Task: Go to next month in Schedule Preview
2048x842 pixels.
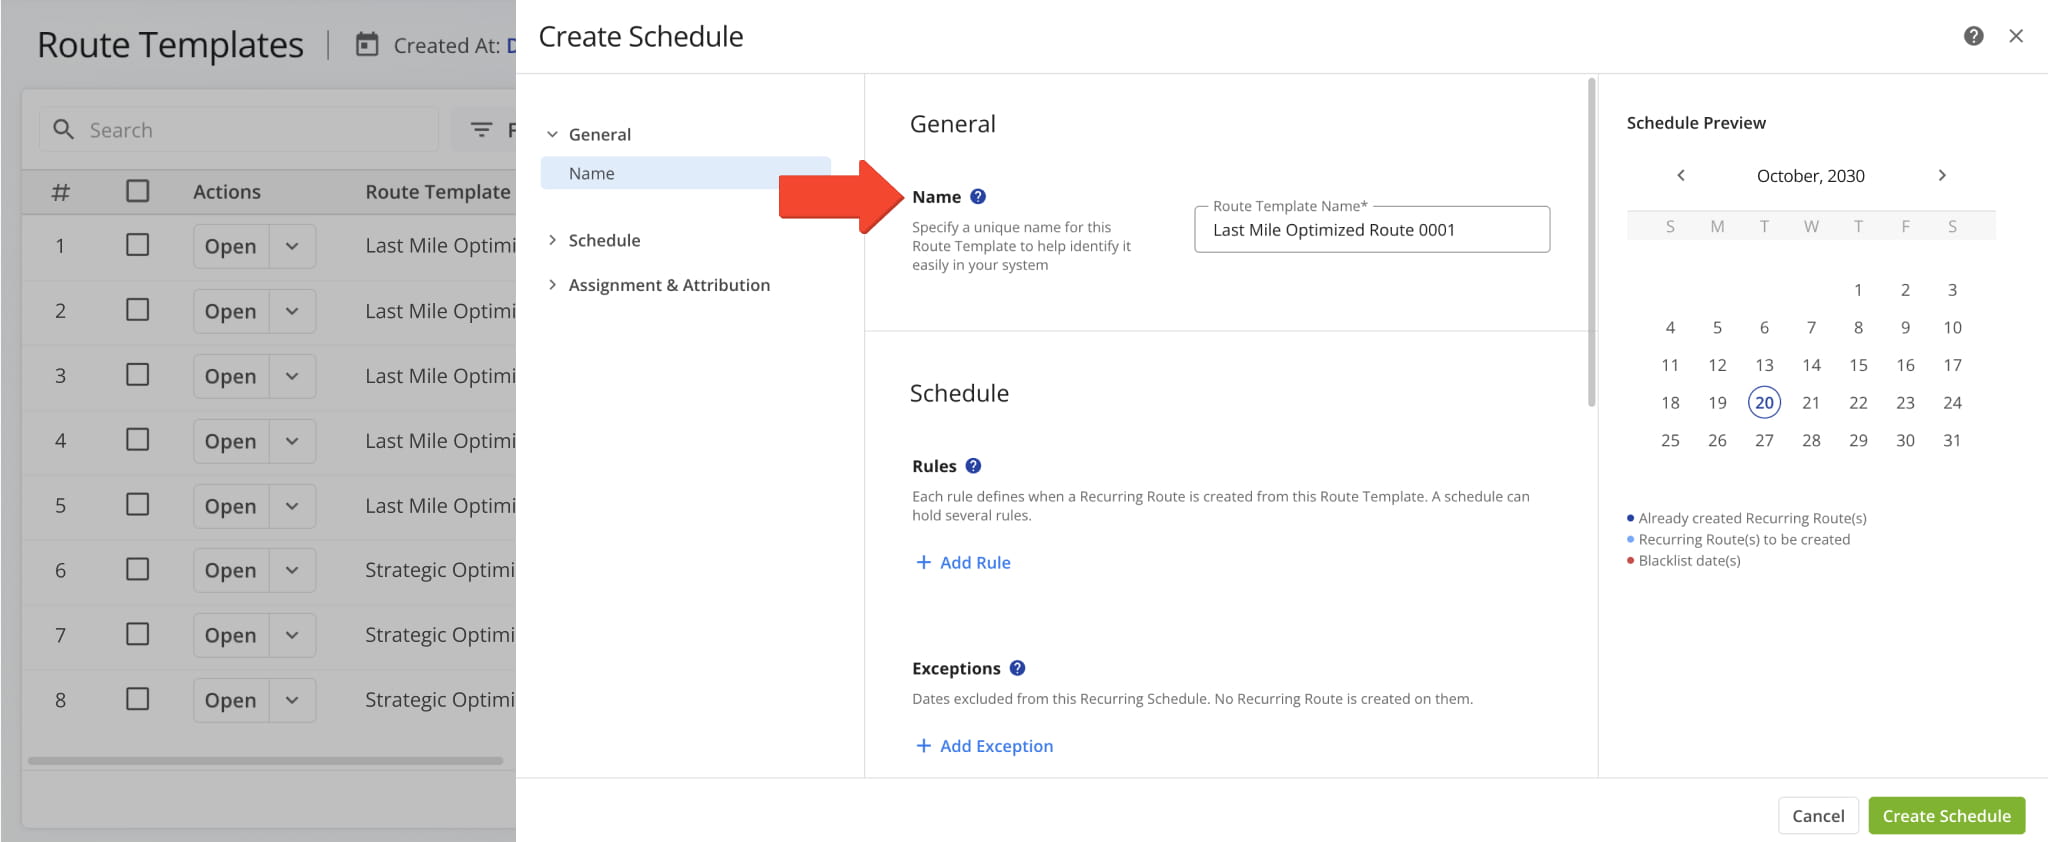Action: (1942, 175)
